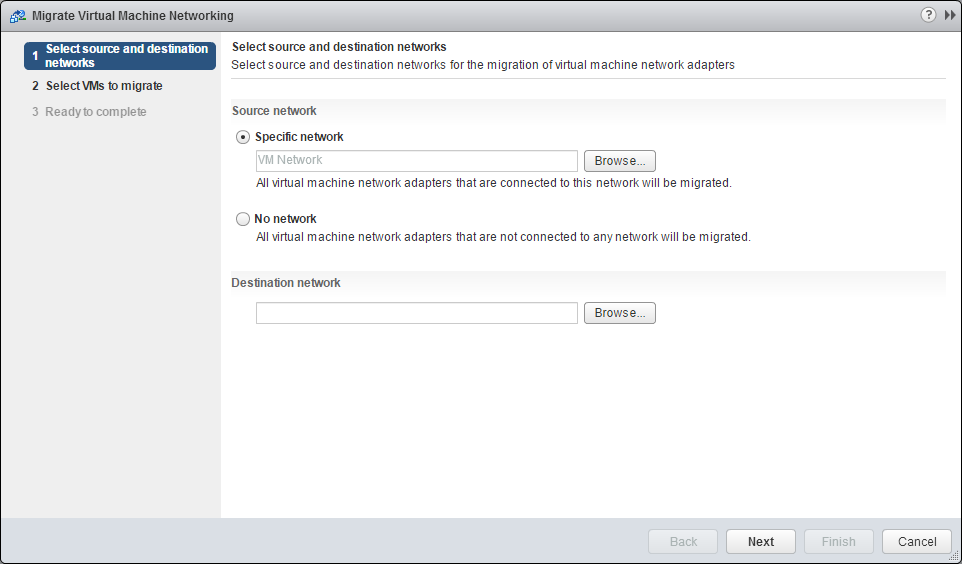This screenshot has height=564, width=962.
Task: Click the double-arrow collapse wizard icon
Action: tap(950, 15)
